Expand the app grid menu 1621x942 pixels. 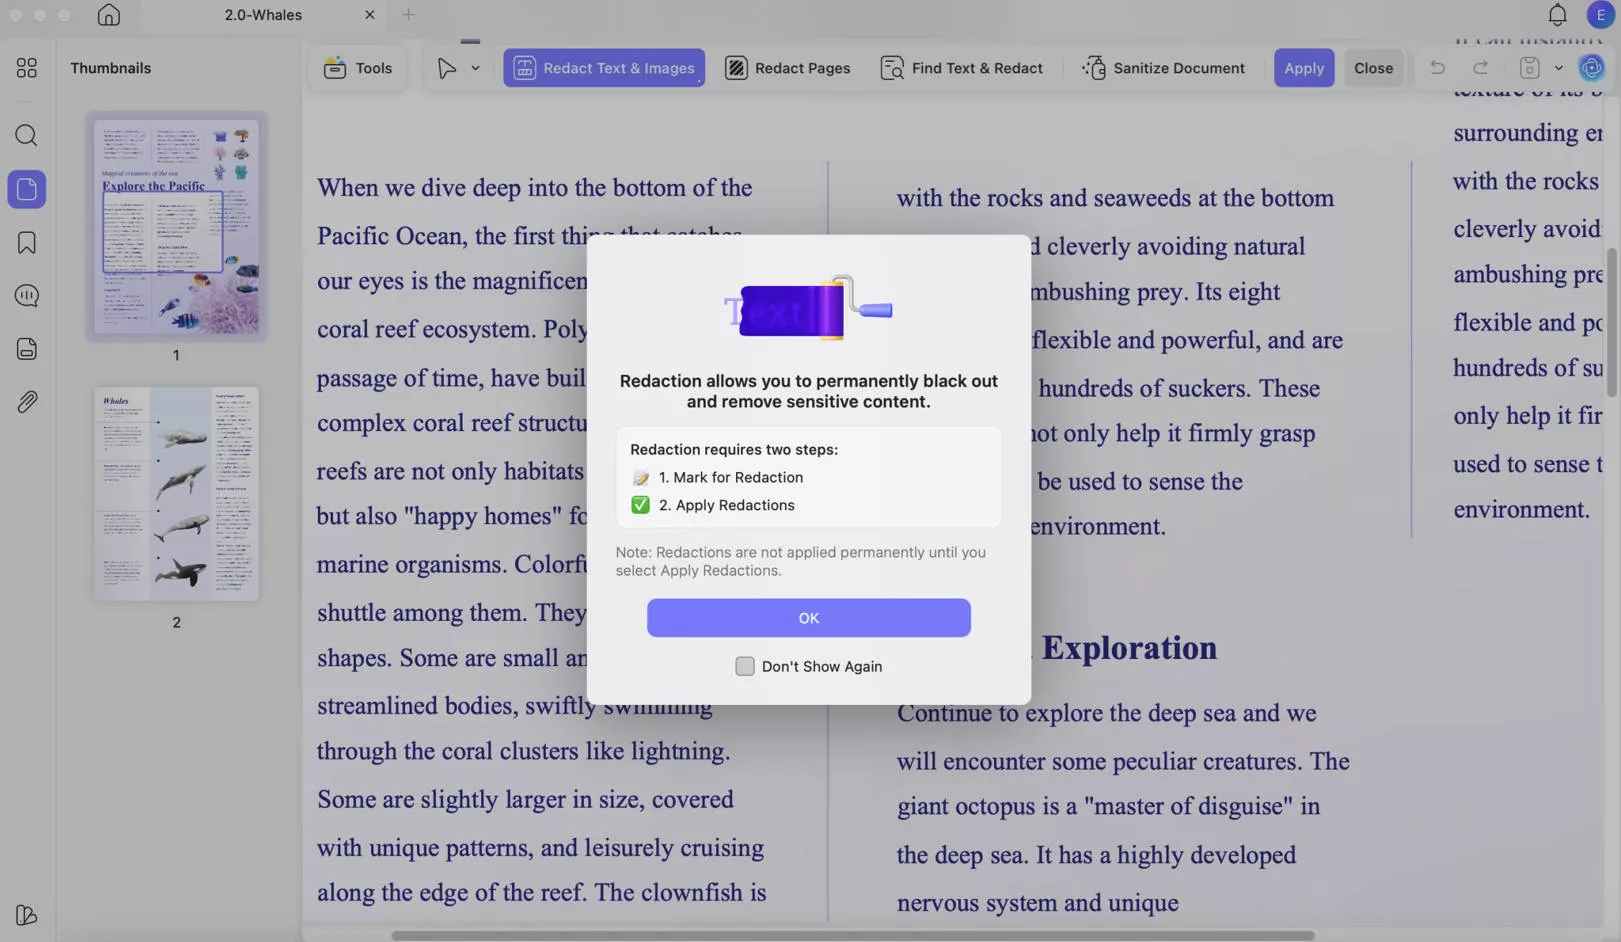(x=26, y=68)
